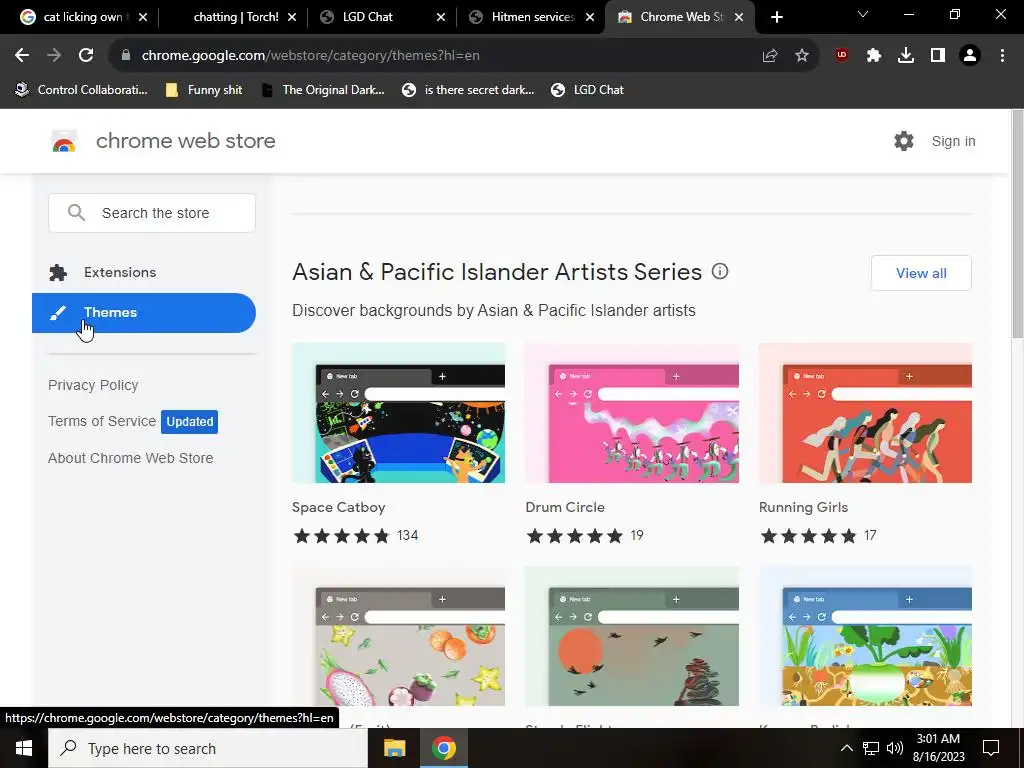Open the radish garden theme thumbnail
This screenshot has width=1024, height=768.
pos(865,636)
